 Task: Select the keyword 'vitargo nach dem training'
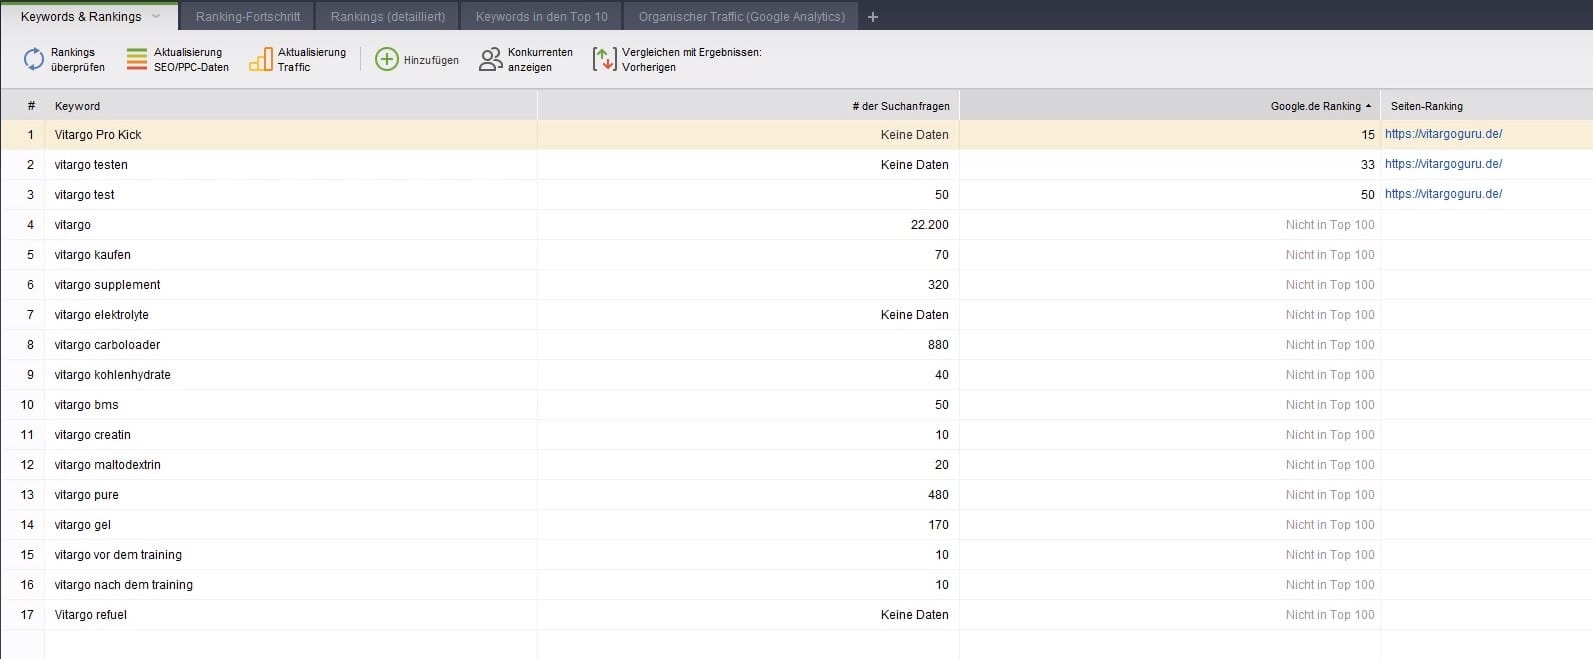coord(123,585)
